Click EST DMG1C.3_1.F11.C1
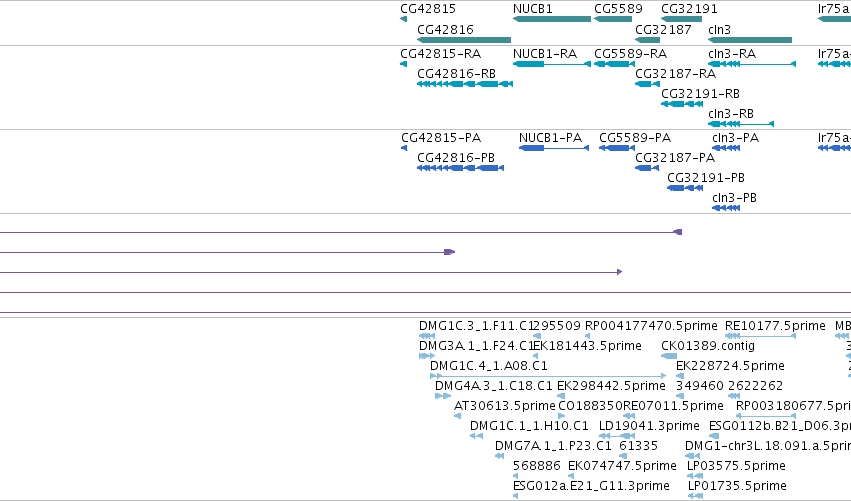Screen dimensions: 851x501 coord(477,326)
